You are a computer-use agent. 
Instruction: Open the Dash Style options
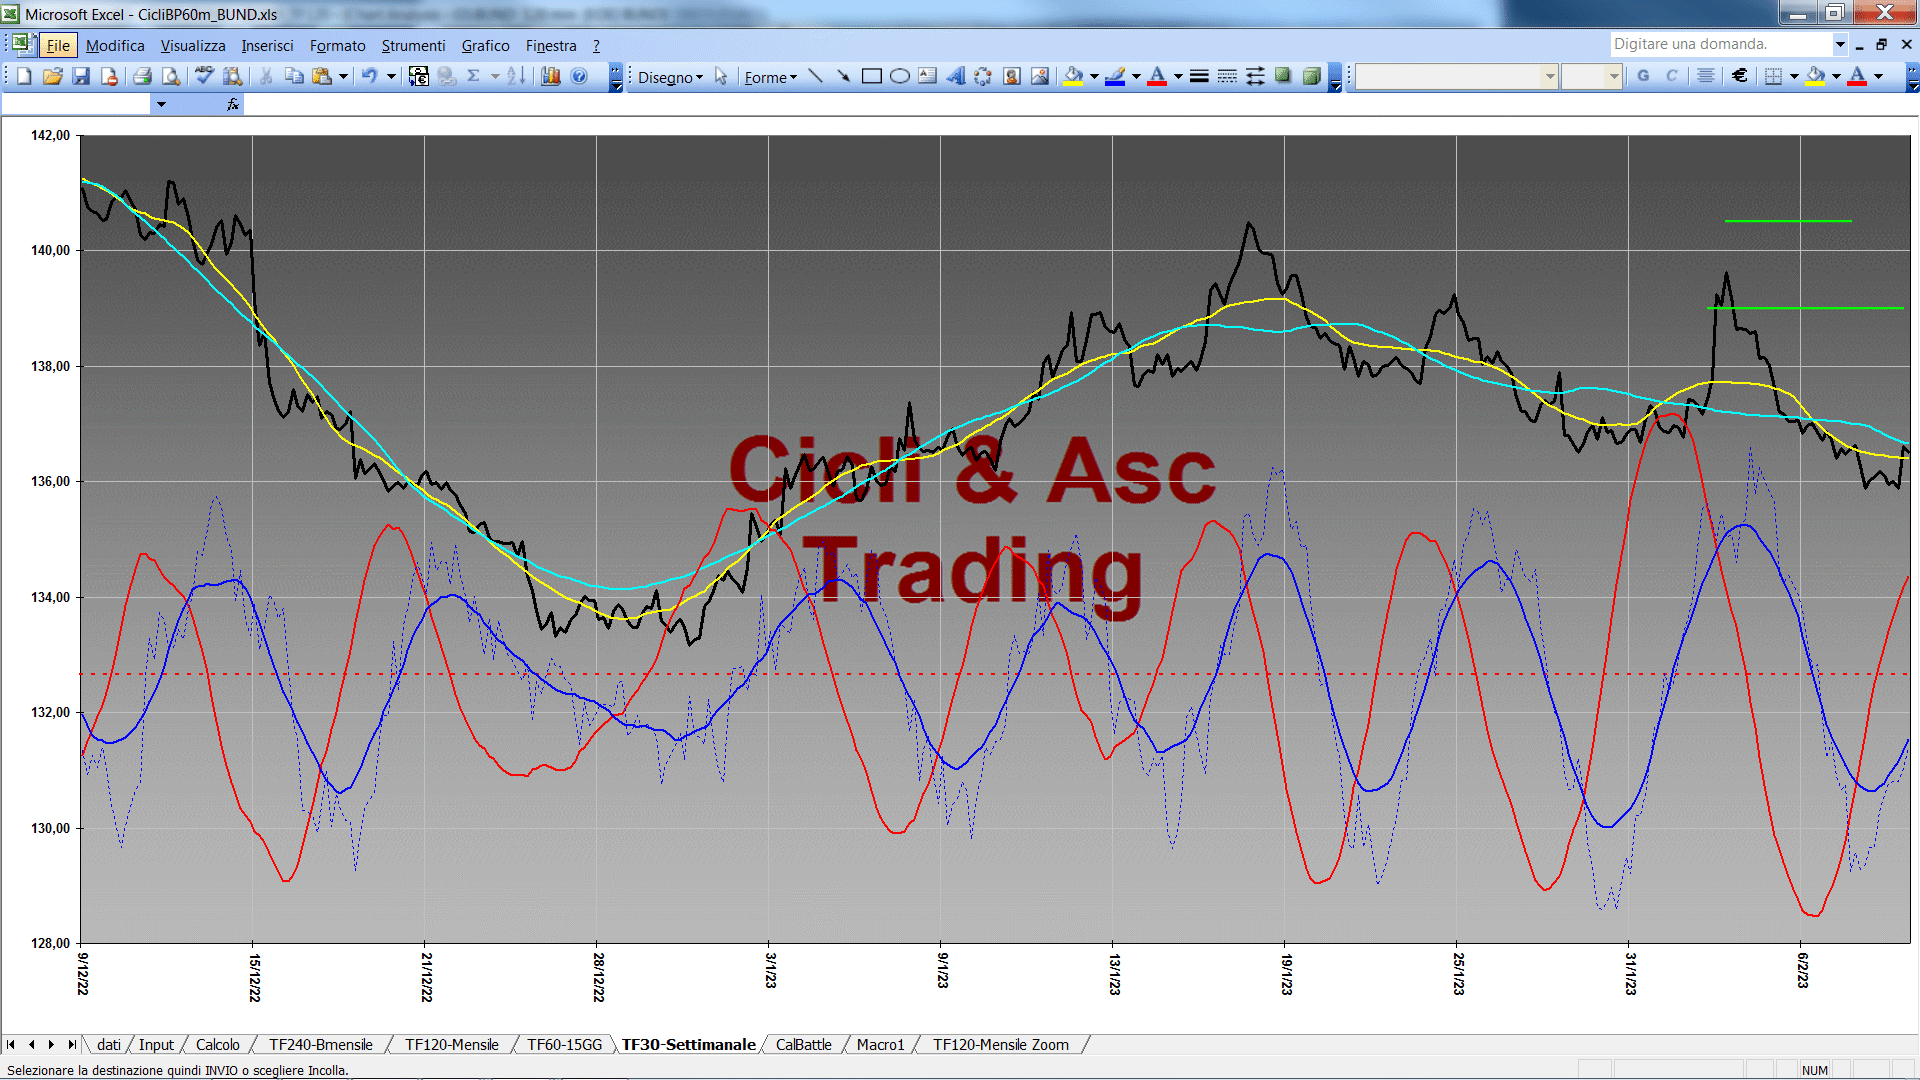pos(1227,76)
